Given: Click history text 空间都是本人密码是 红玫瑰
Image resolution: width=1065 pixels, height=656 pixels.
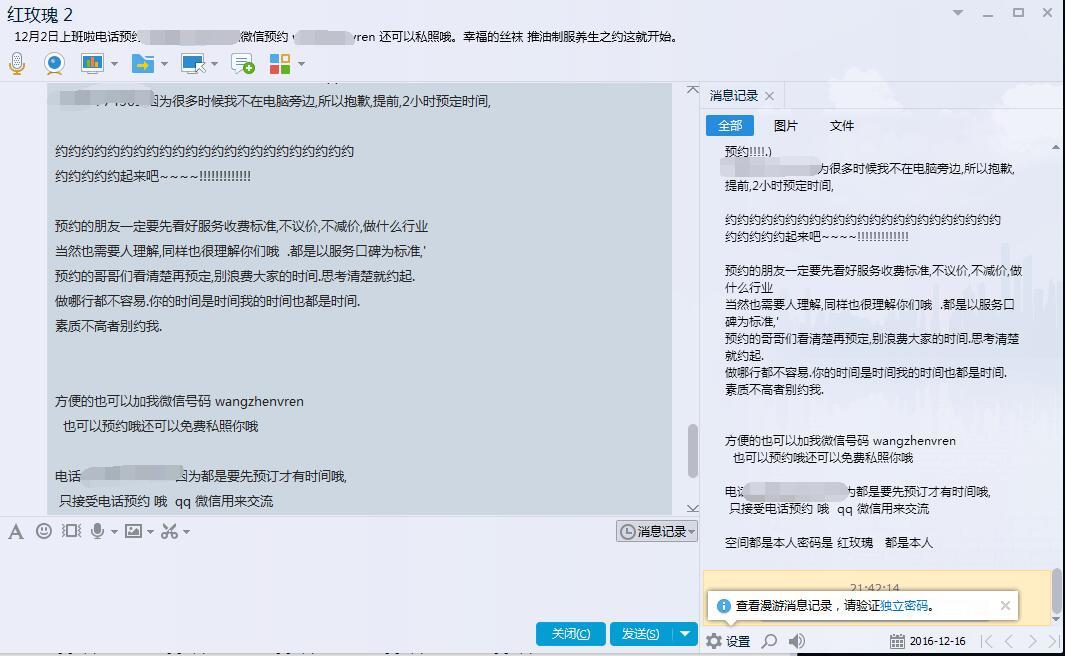Looking at the screenshot, I should click(x=799, y=543).
